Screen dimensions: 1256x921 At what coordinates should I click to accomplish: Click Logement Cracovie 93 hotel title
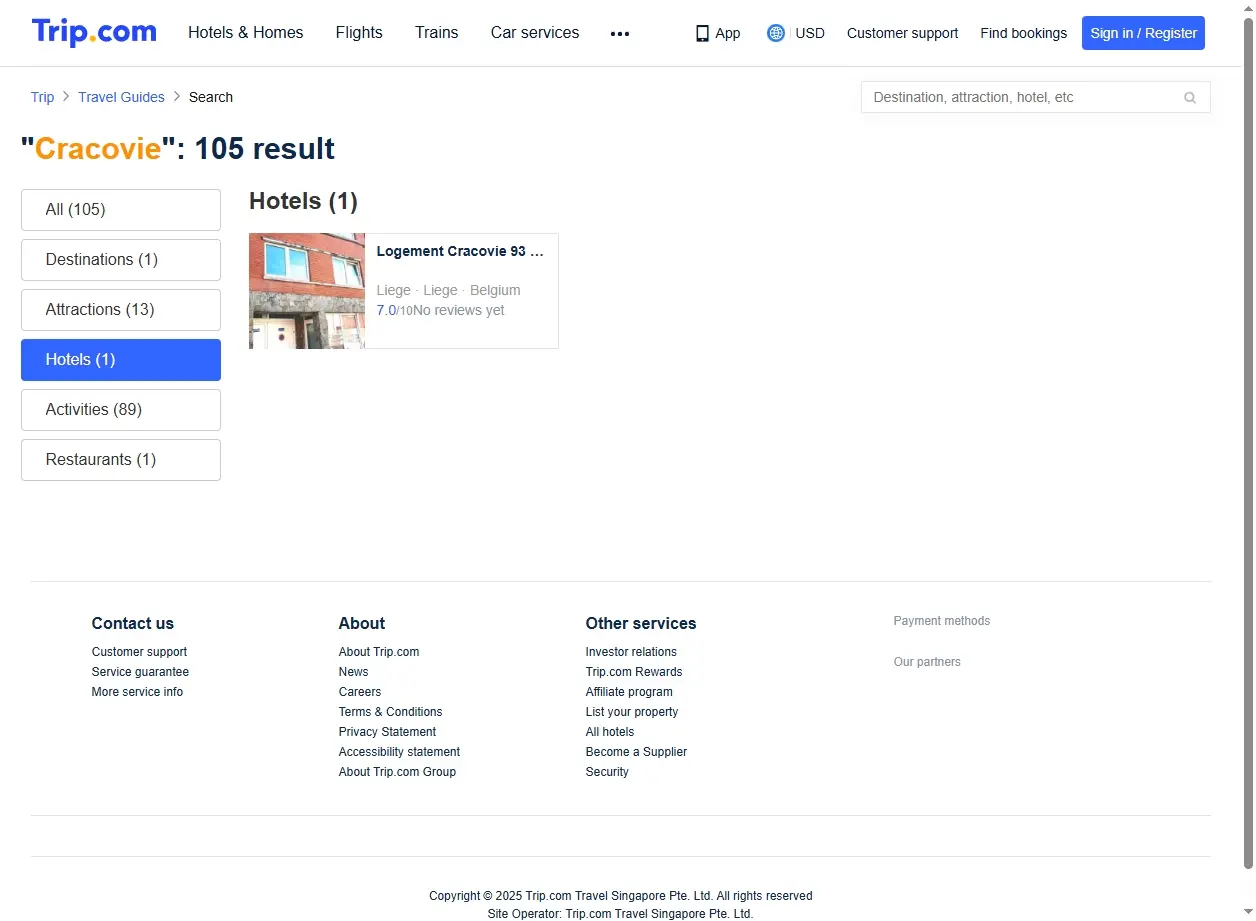coord(460,252)
